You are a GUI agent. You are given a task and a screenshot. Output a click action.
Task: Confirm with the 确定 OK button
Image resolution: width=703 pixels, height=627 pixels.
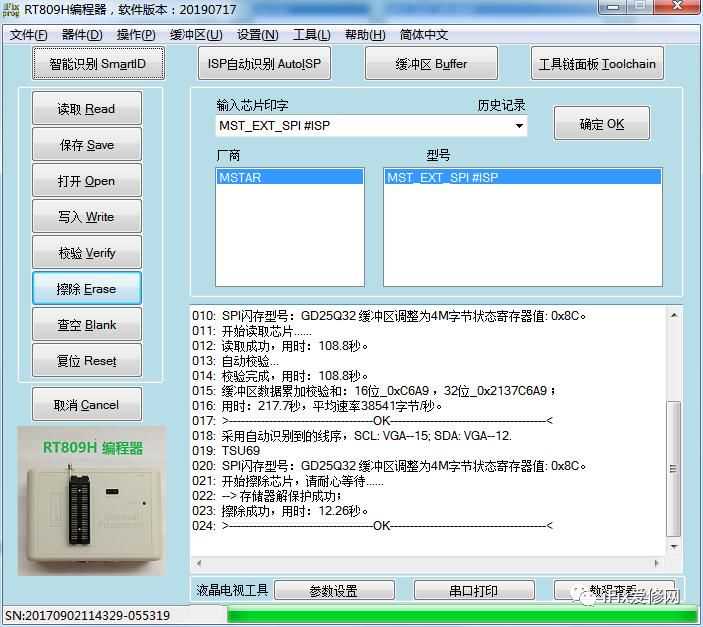coord(601,124)
